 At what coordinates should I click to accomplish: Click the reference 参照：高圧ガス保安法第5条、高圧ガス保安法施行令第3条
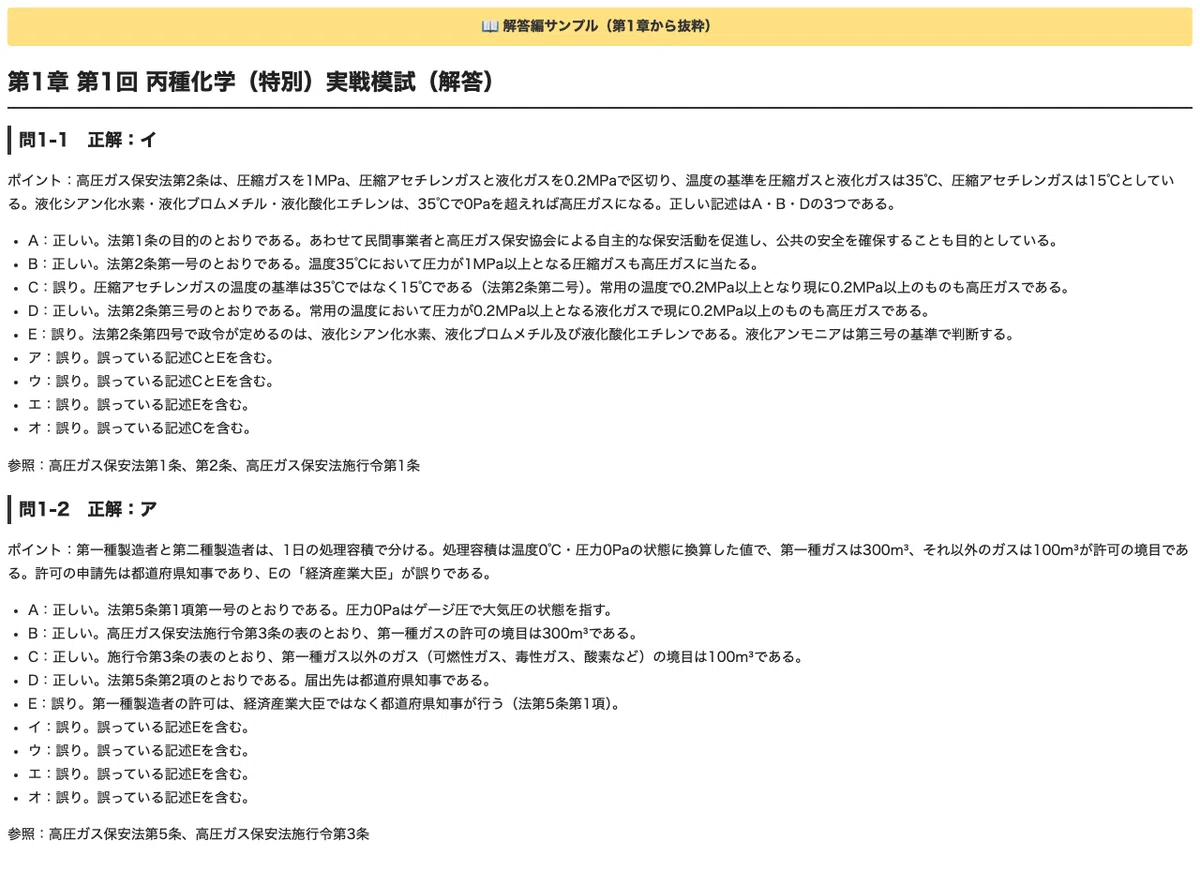coord(189,835)
